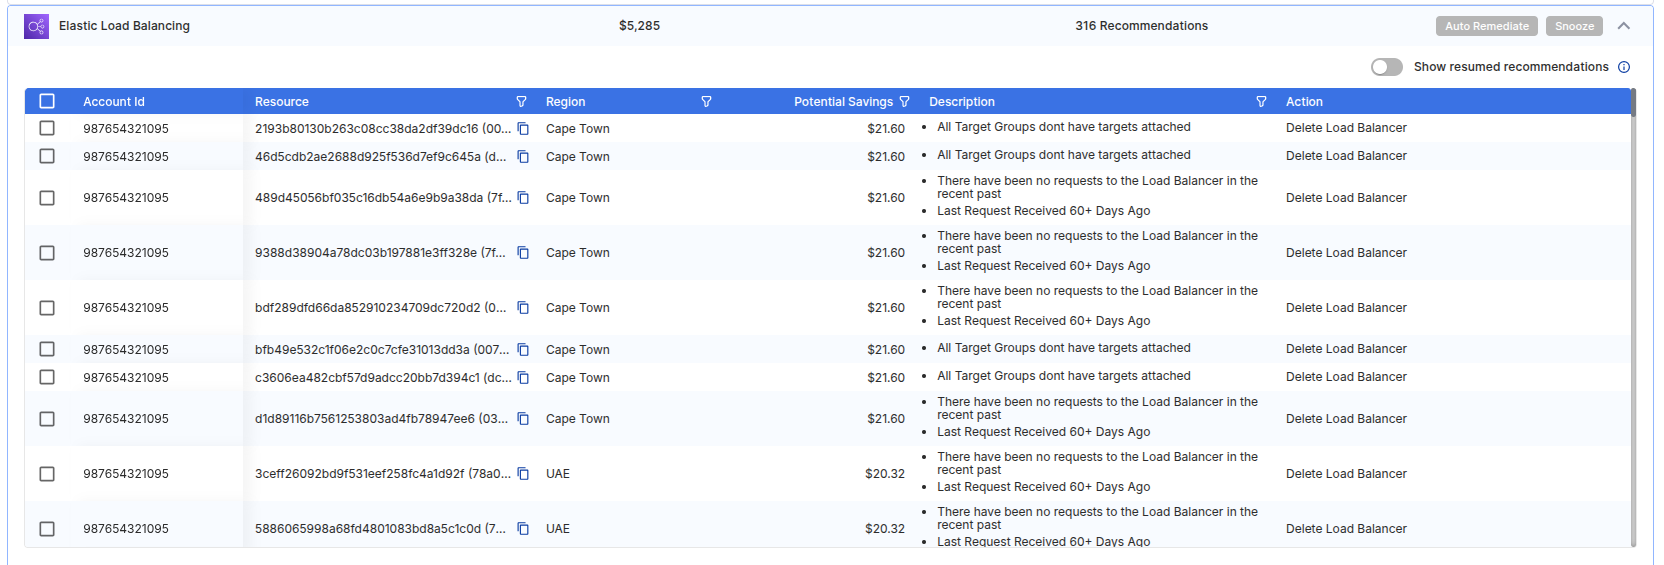Copy resource ID starting with bfb49e532c1f
Screen dimensions: 1664x565
(x=523, y=350)
